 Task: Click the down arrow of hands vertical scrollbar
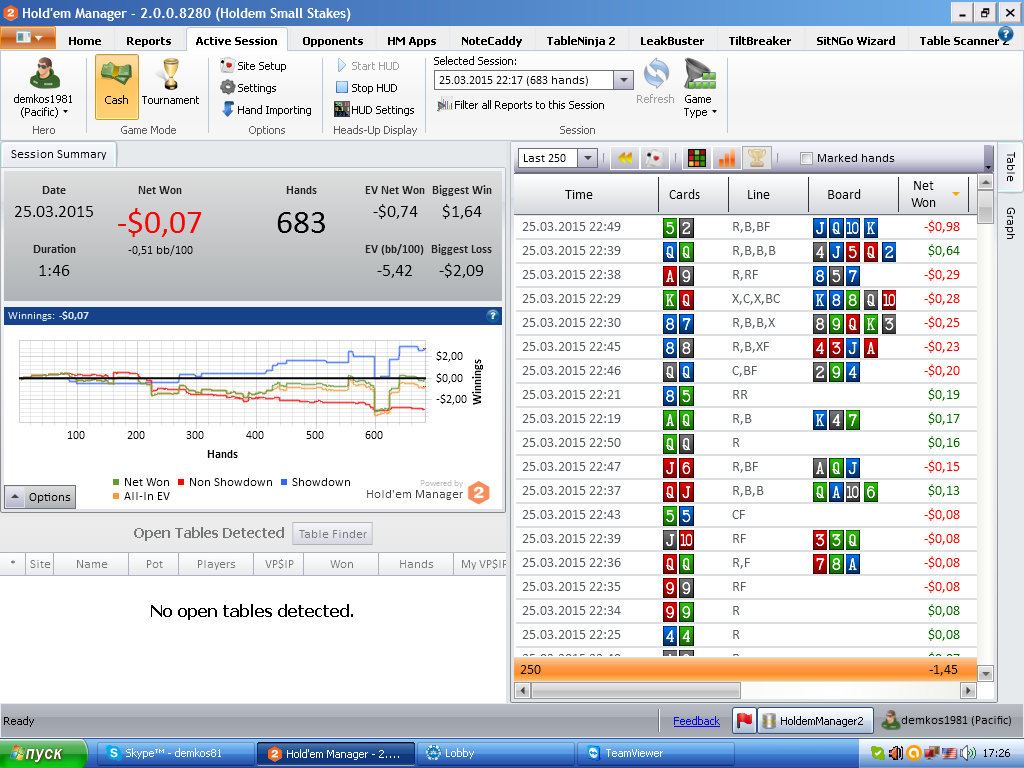tap(985, 673)
